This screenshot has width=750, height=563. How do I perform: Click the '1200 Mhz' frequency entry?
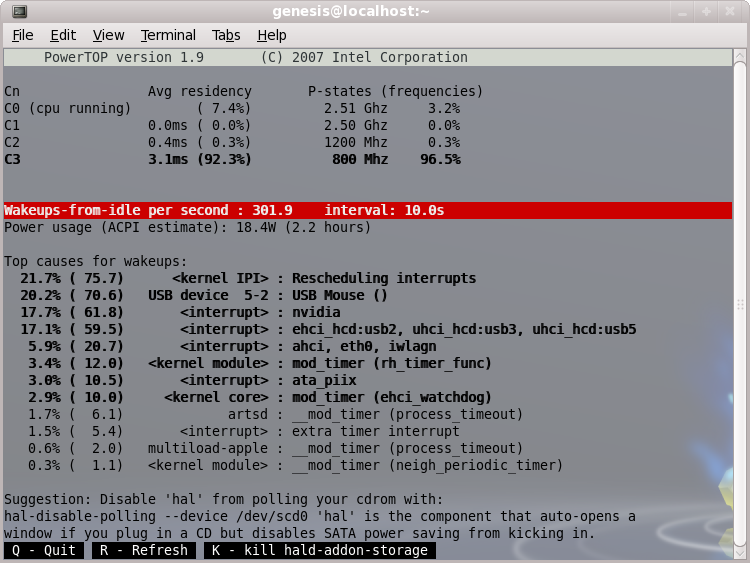356,143
